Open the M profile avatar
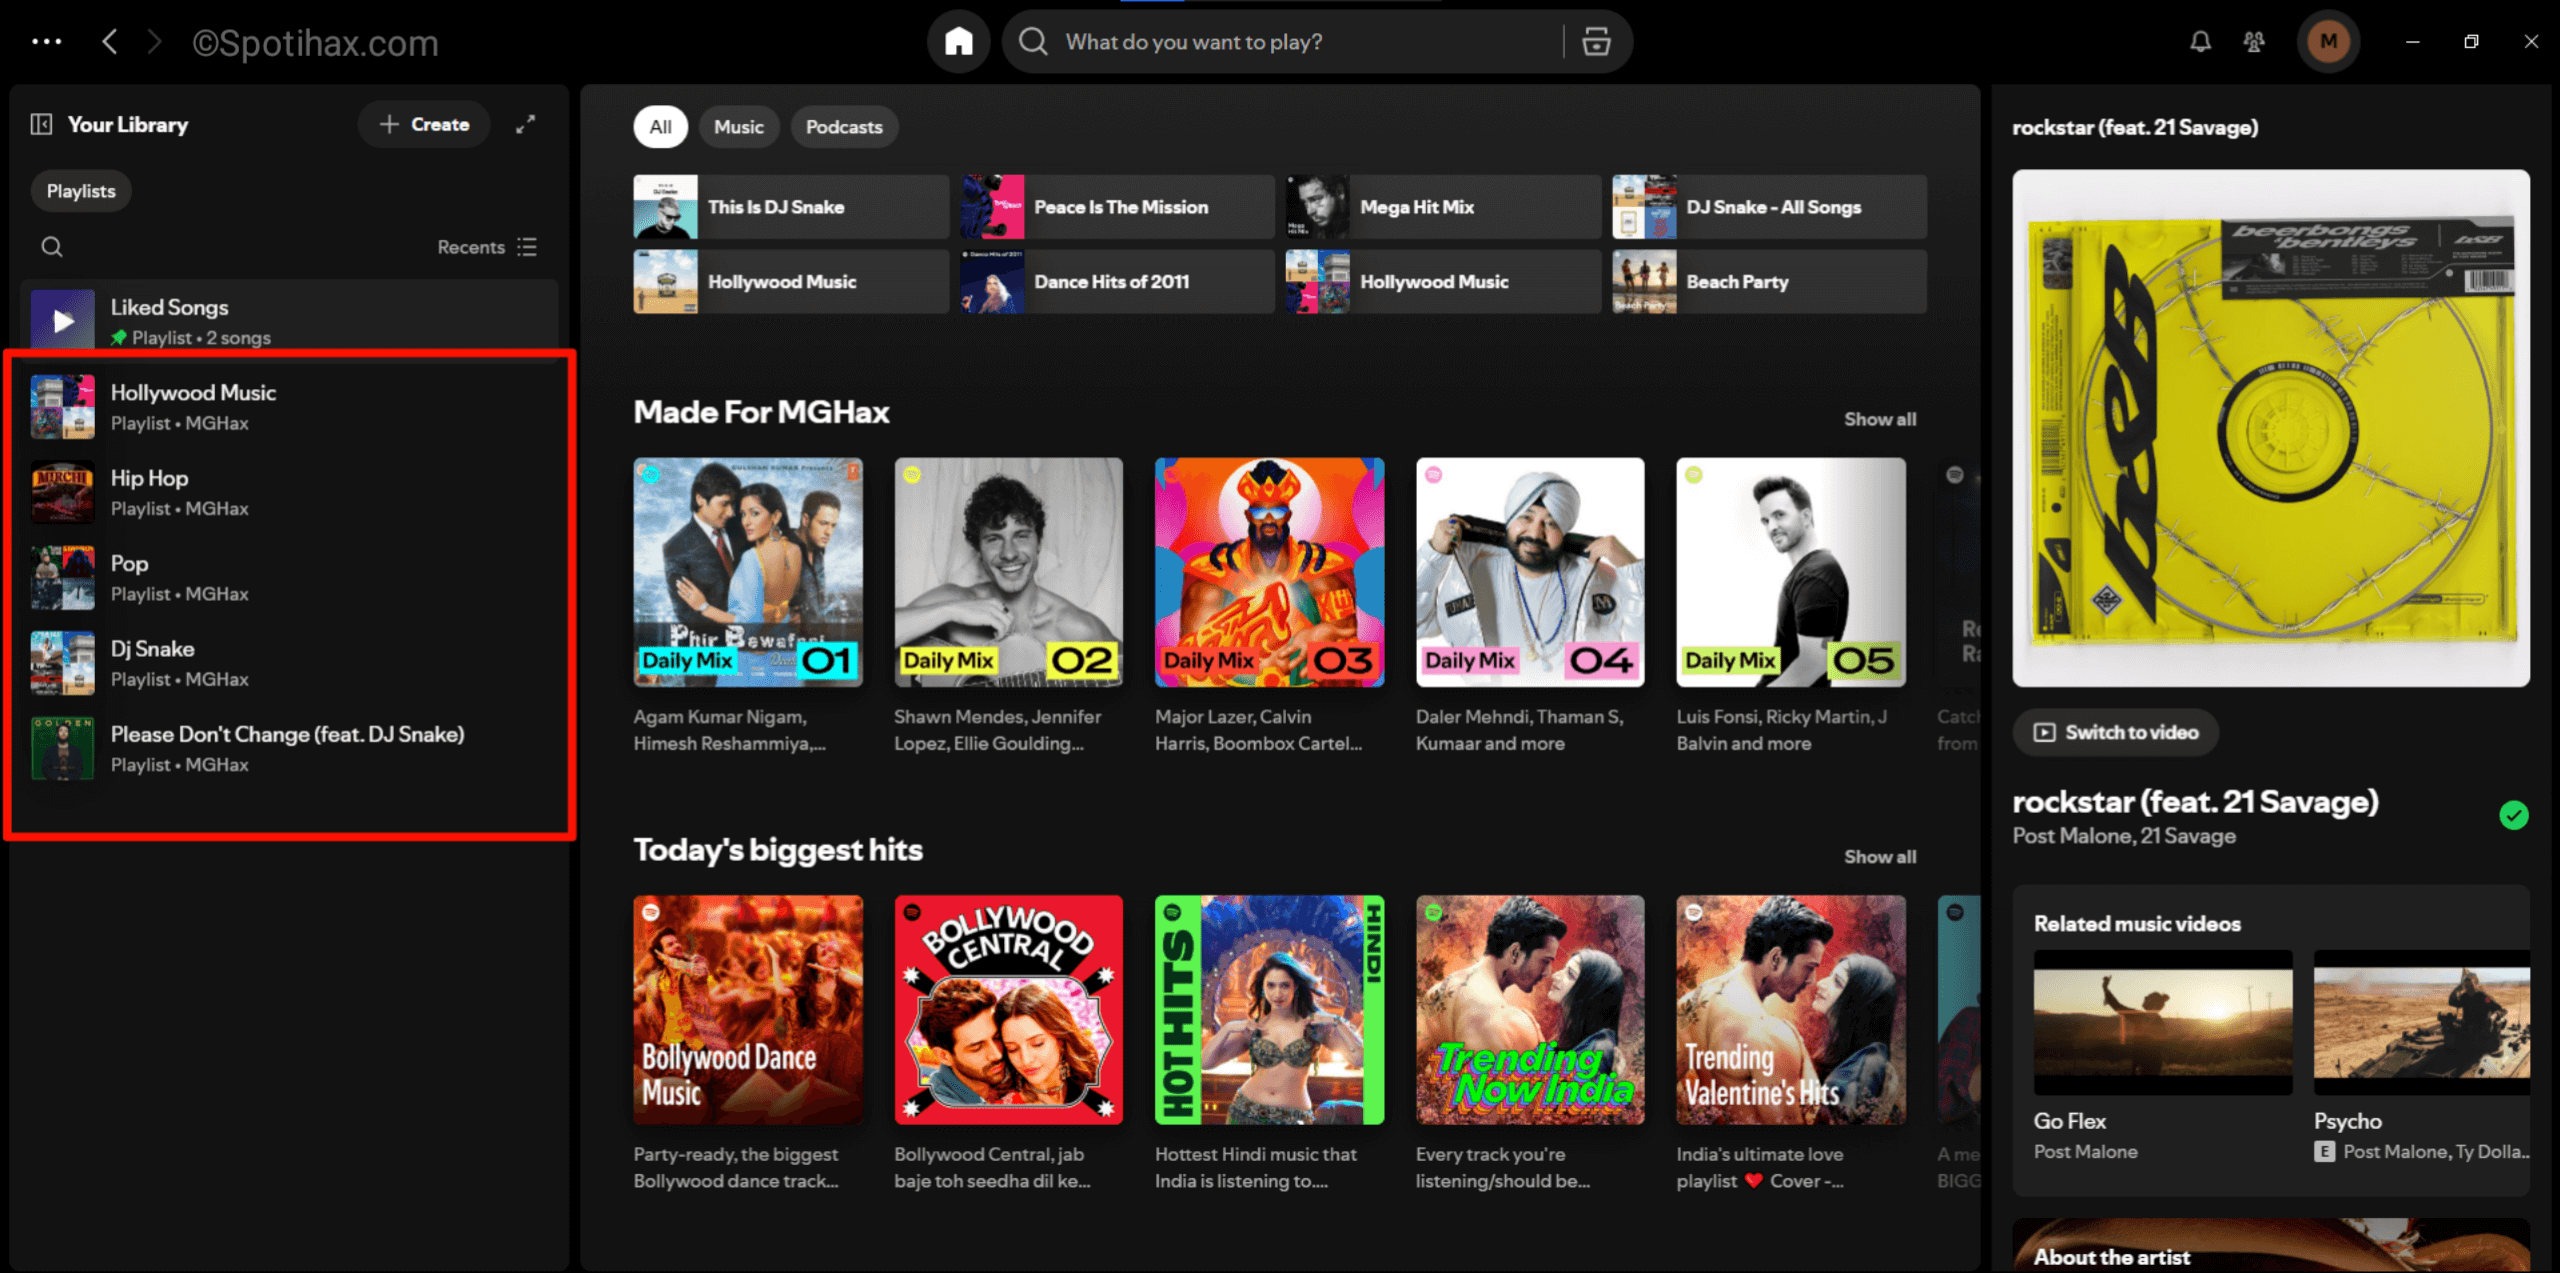 coord(2329,41)
